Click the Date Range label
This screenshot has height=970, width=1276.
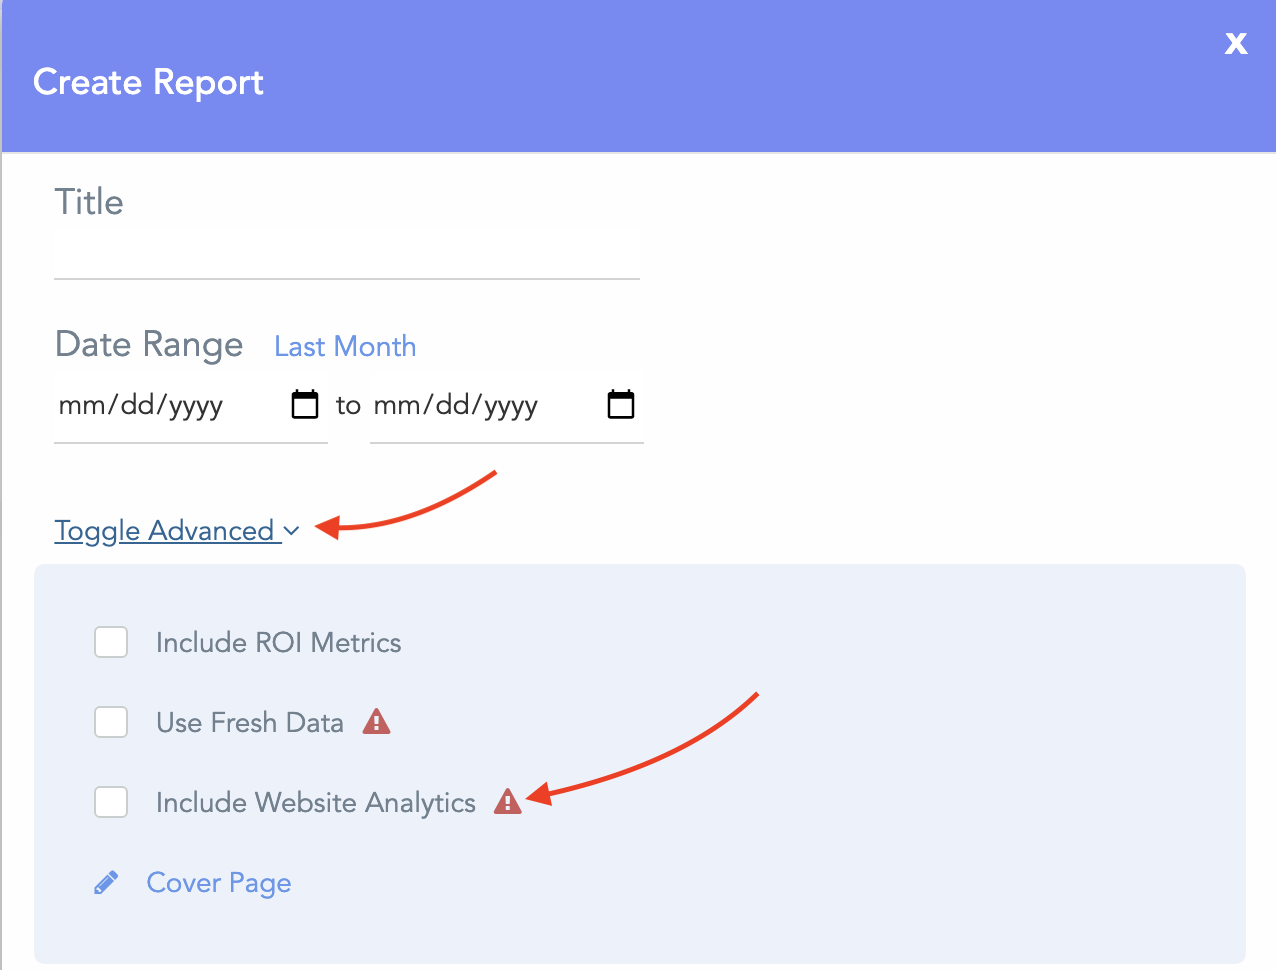148,344
